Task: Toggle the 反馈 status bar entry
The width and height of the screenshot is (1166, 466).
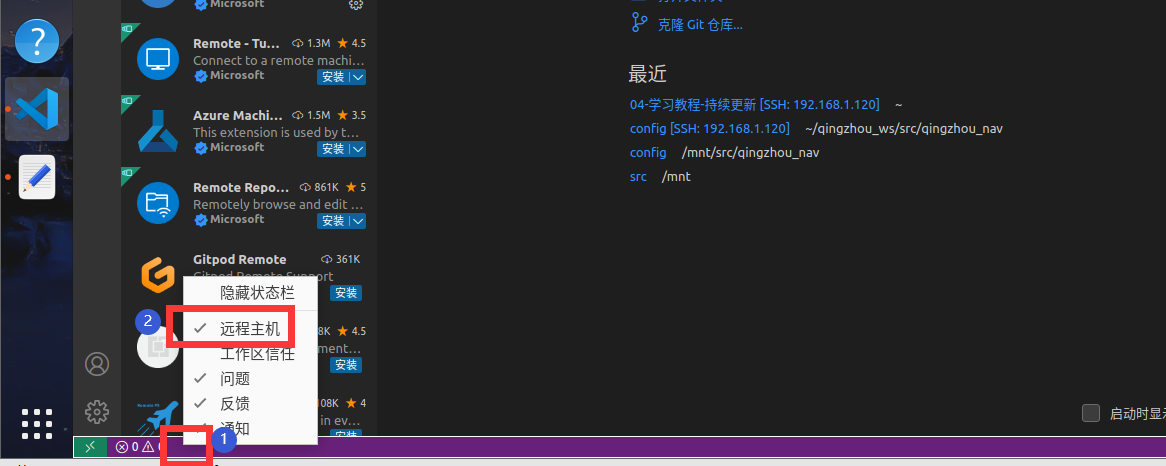Action: (x=250, y=404)
